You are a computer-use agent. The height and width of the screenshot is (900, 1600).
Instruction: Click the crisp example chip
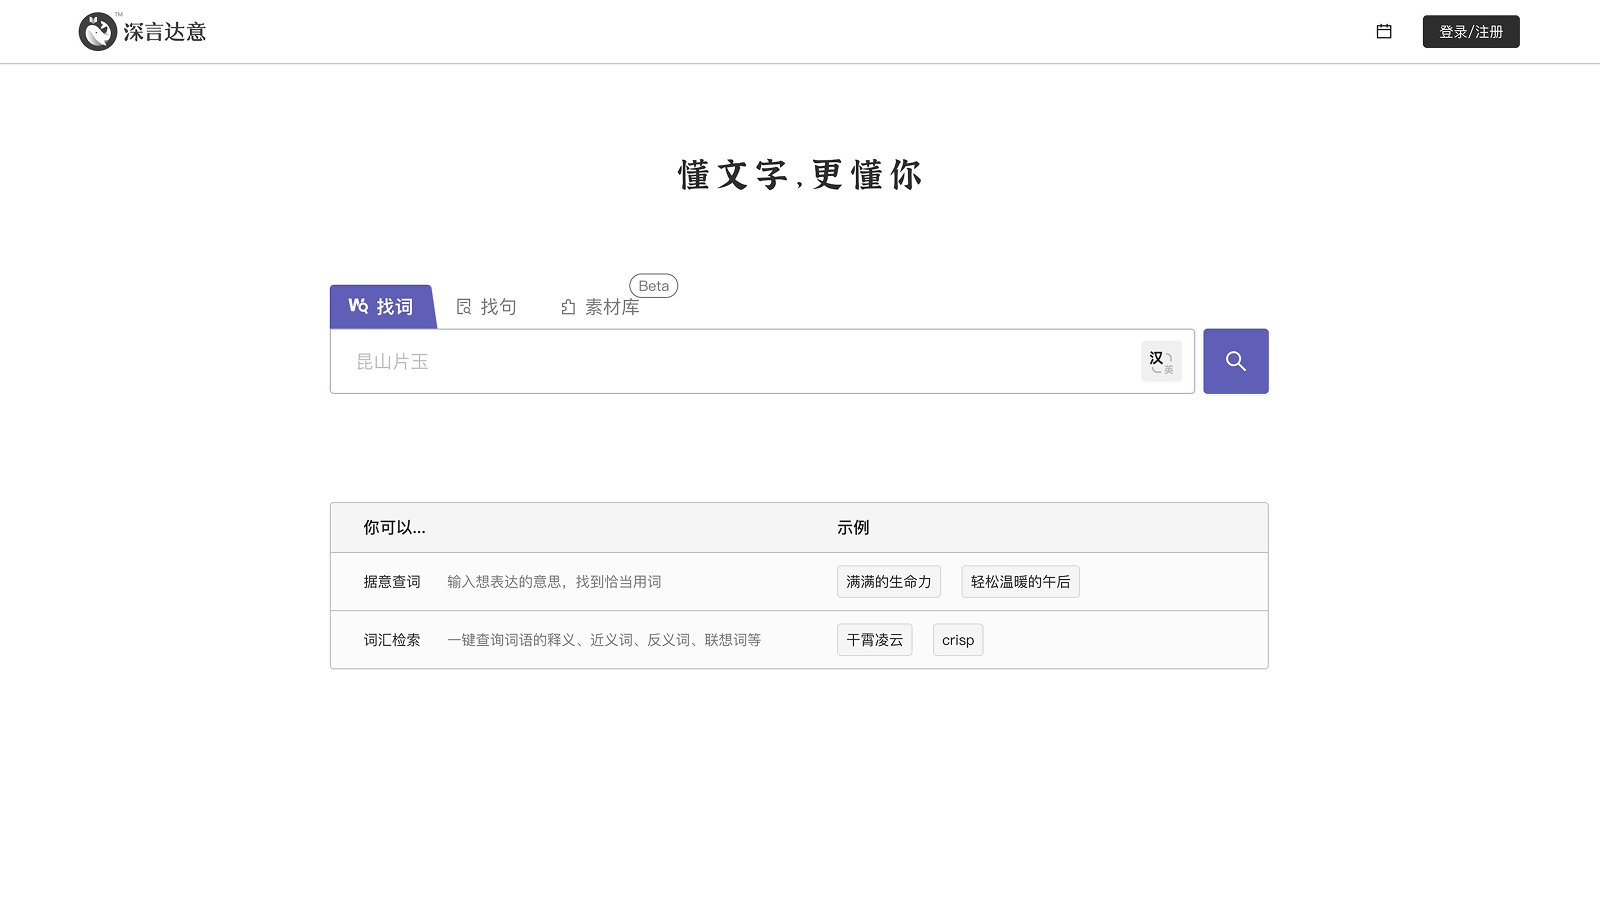click(957, 639)
